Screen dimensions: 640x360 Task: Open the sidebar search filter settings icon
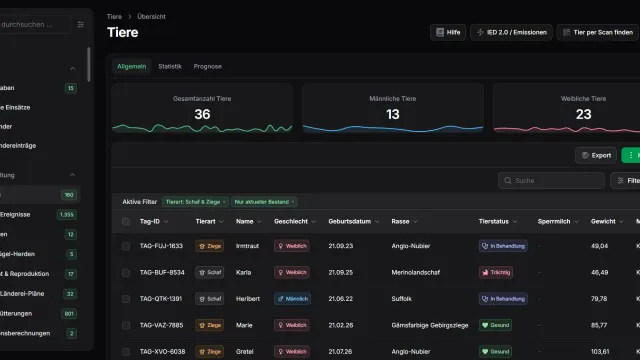click(x=80, y=24)
